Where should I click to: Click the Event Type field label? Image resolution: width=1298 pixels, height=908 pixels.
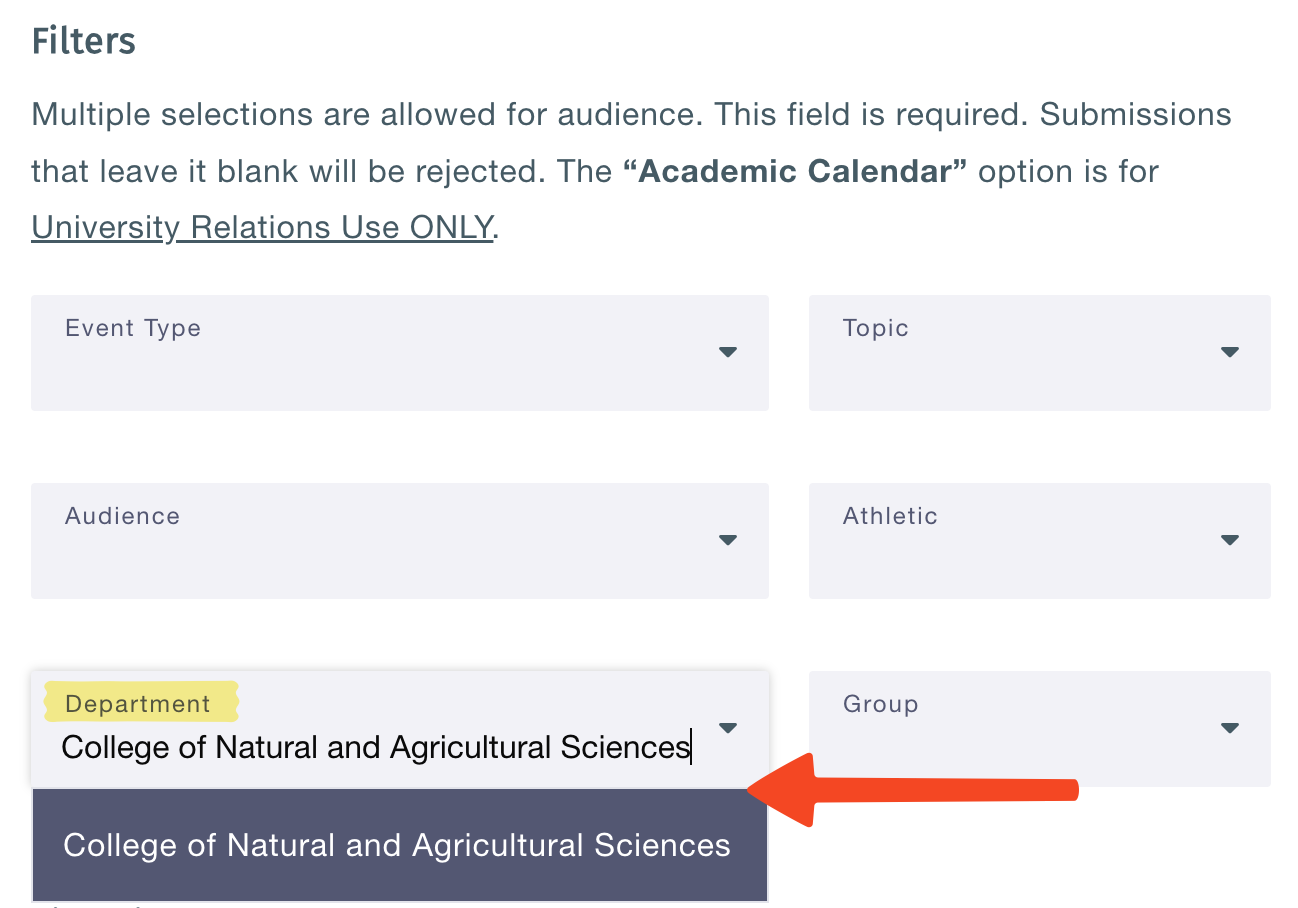coord(133,328)
